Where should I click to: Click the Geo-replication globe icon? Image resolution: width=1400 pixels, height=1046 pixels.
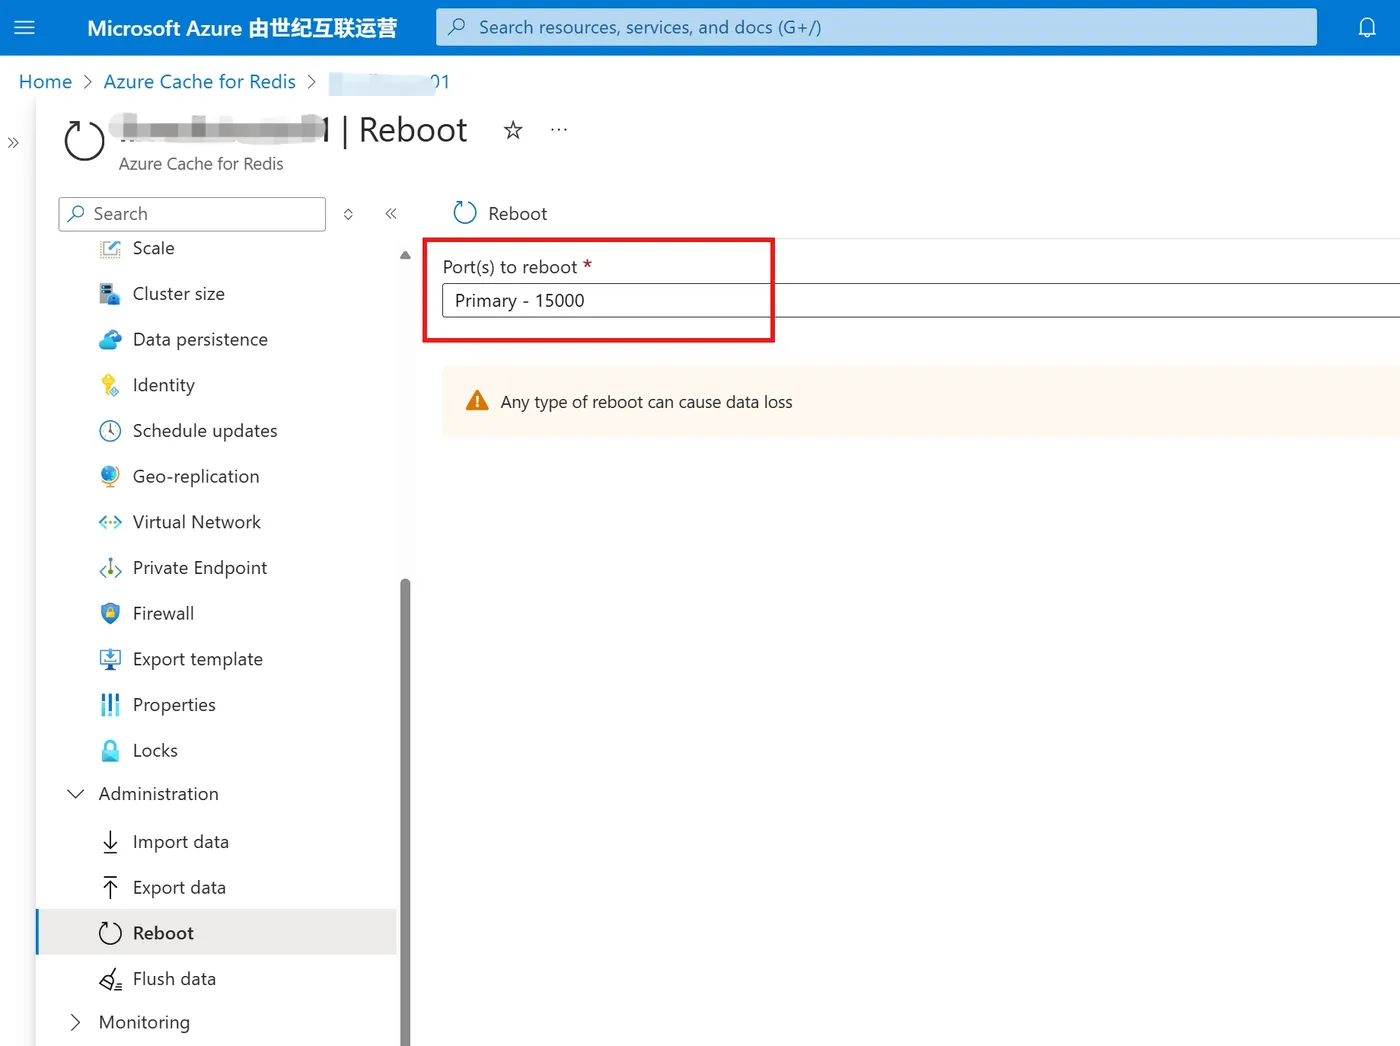pyautogui.click(x=110, y=477)
